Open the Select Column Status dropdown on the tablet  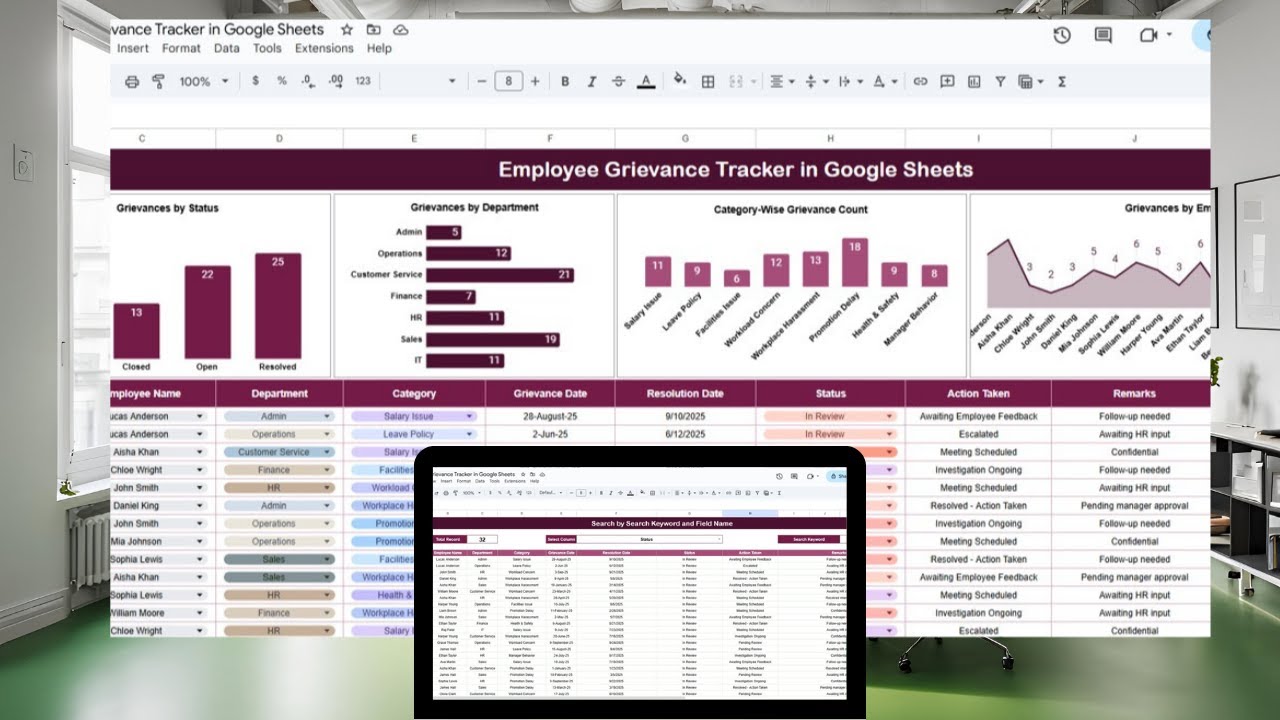pos(650,539)
